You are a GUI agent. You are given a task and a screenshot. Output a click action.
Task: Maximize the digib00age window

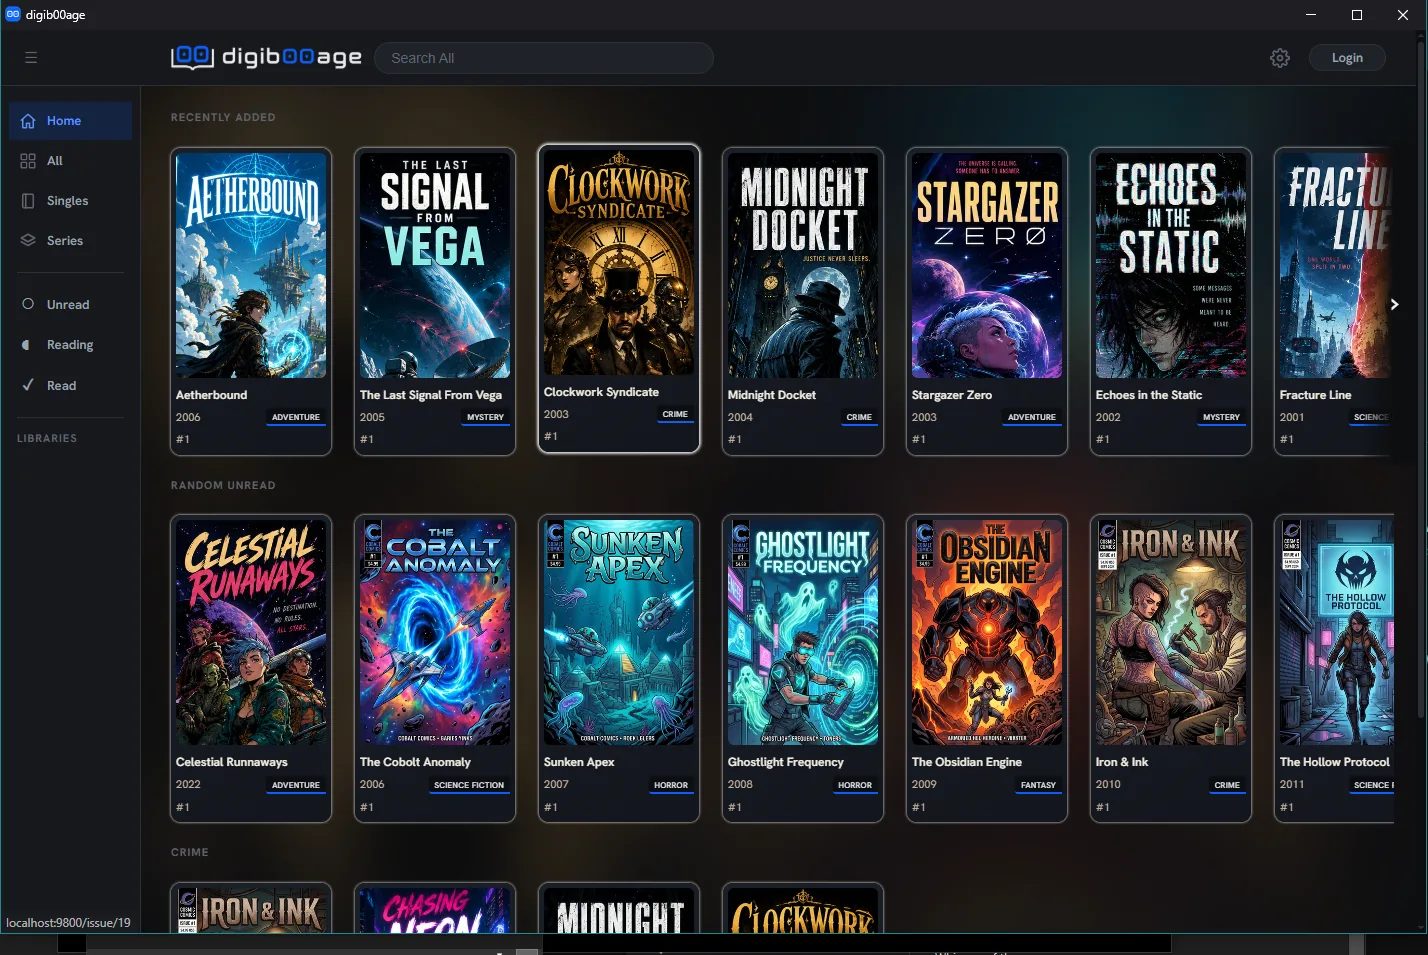(1357, 14)
